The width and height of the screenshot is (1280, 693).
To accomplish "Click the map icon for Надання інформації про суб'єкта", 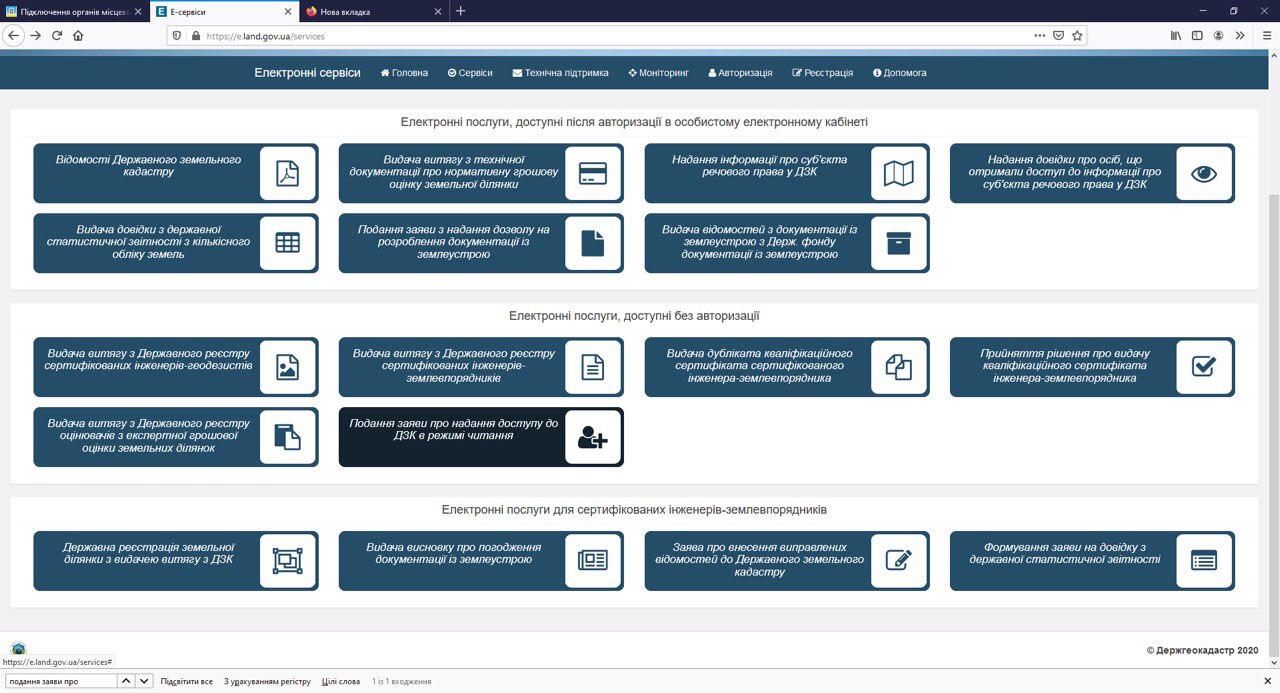I will (x=899, y=173).
